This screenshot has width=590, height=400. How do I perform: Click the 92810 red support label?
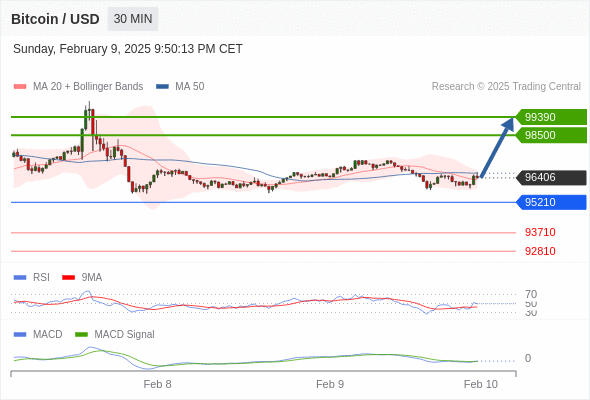click(x=540, y=251)
